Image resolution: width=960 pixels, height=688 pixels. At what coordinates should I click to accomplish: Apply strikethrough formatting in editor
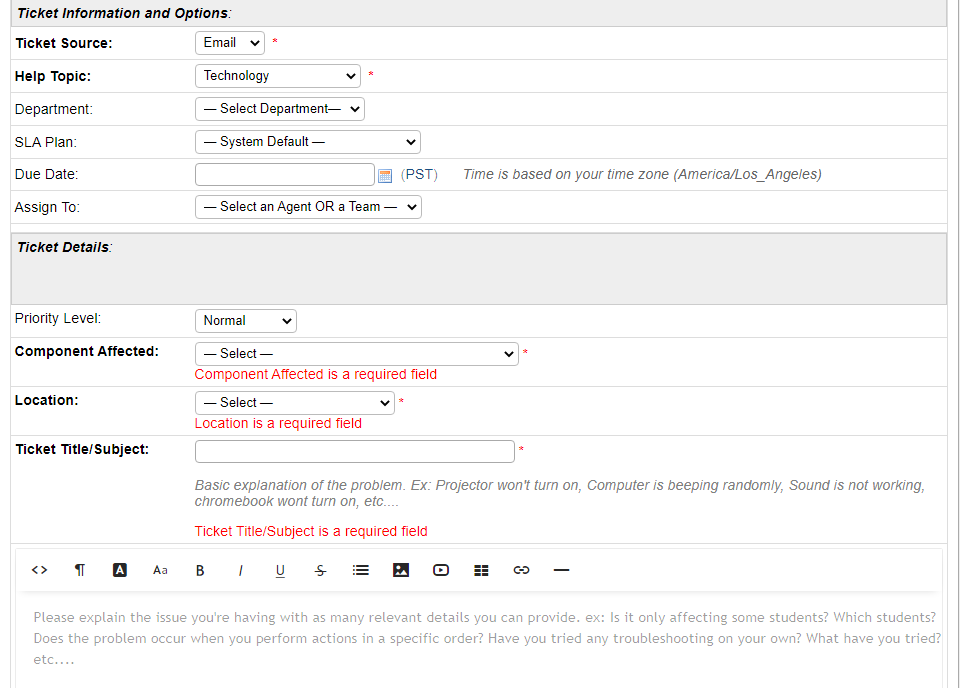pos(320,570)
